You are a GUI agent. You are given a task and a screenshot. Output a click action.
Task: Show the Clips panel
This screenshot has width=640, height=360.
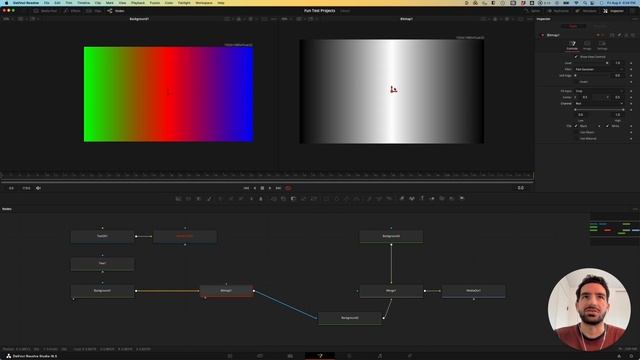94,11
